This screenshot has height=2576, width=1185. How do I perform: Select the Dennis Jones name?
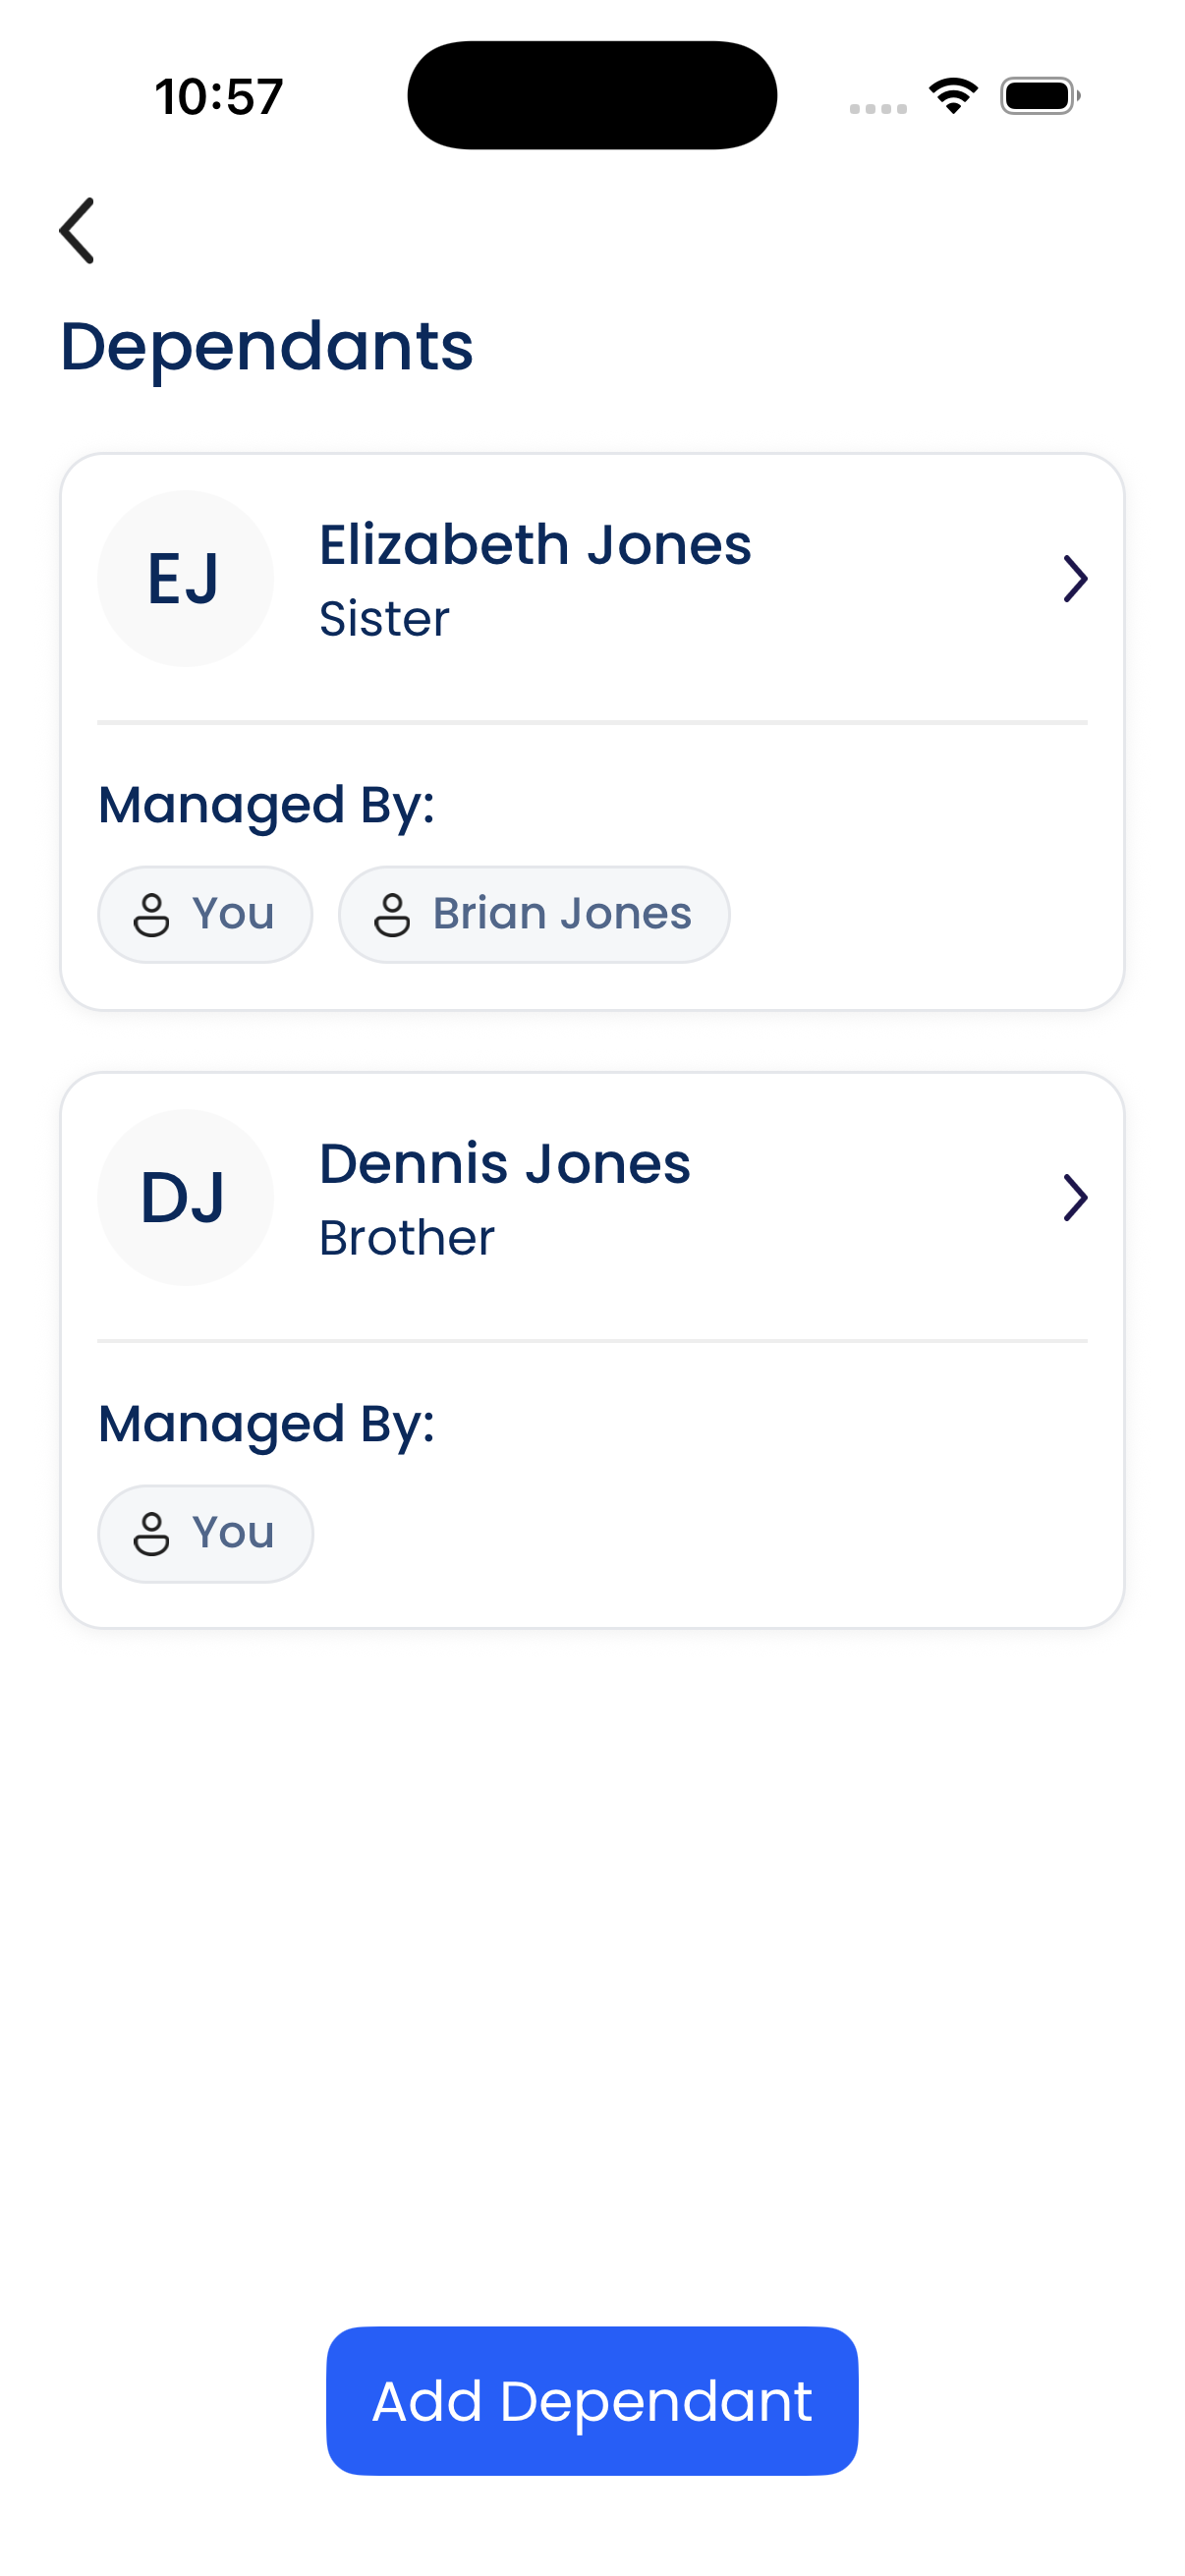point(504,1164)
